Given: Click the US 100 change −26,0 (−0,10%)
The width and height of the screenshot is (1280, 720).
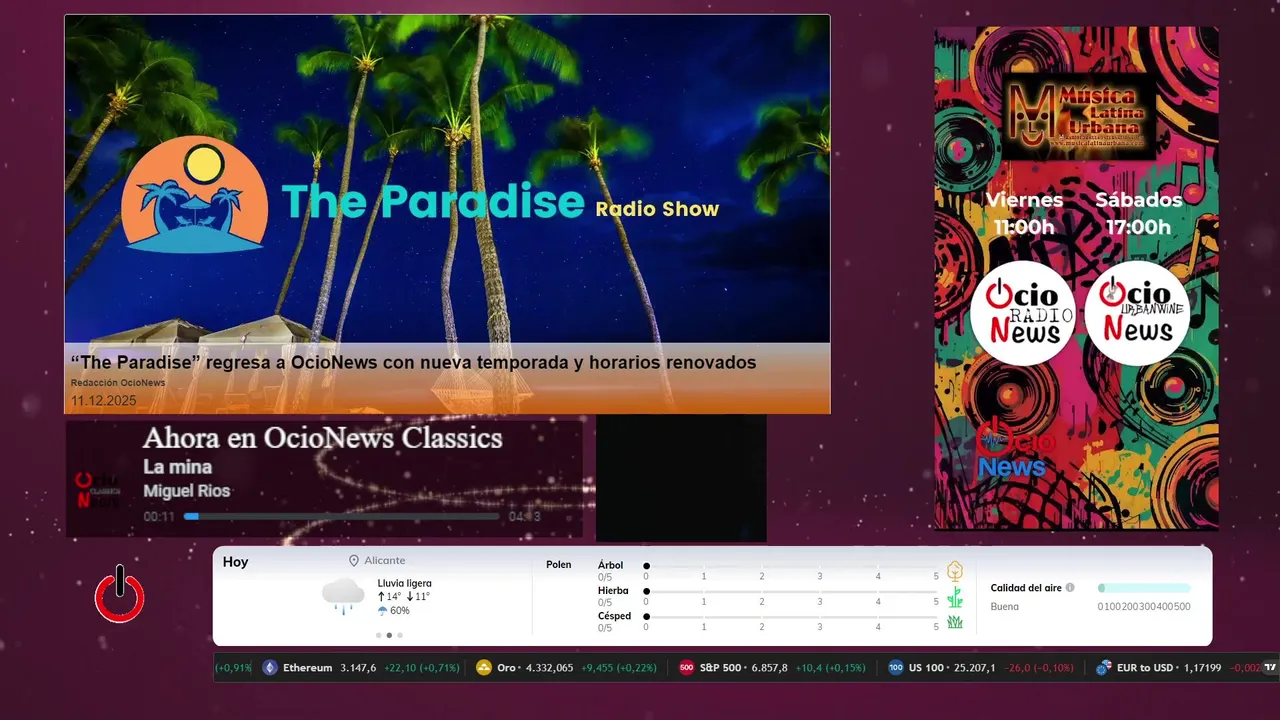Looking at the screenshot, I should (x=1040, y=668).
